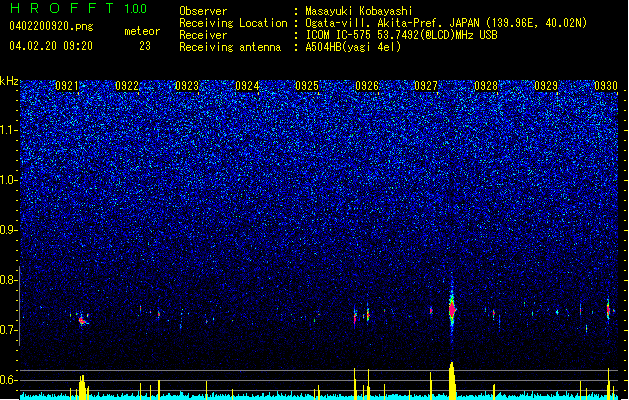This screenshot has width=629, height=400.
Task: Click the kHz axis unit label
Action: click(x=9, y=81)
